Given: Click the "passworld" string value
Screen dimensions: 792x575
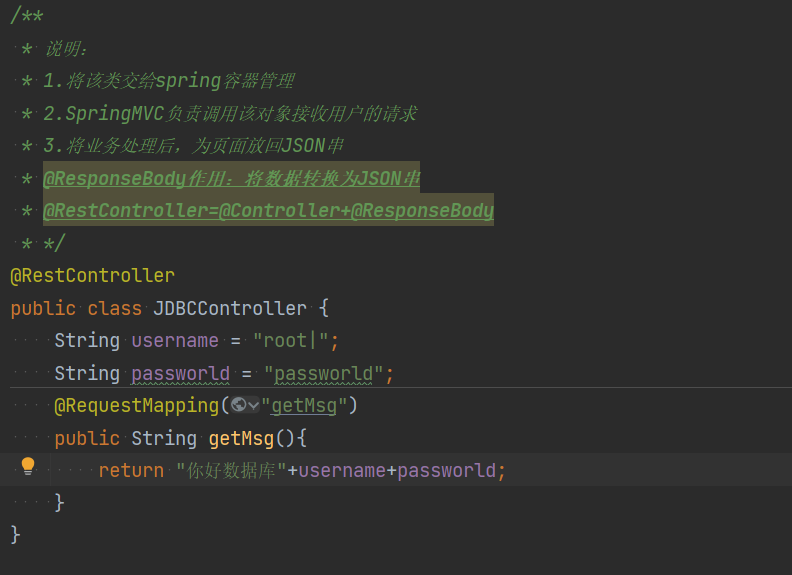Looking at the screenshot, I should (x=323, y=373).
